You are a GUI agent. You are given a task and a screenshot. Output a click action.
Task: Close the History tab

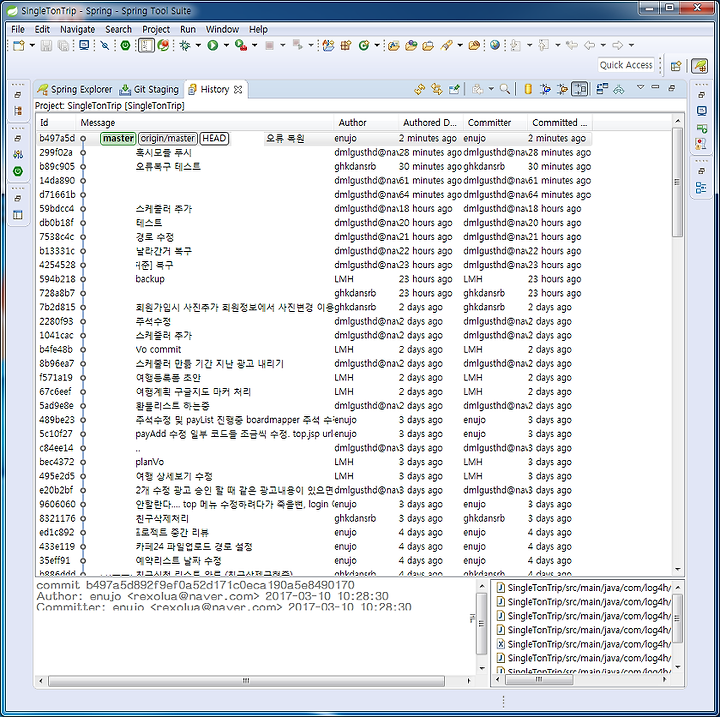pos(238,90)
